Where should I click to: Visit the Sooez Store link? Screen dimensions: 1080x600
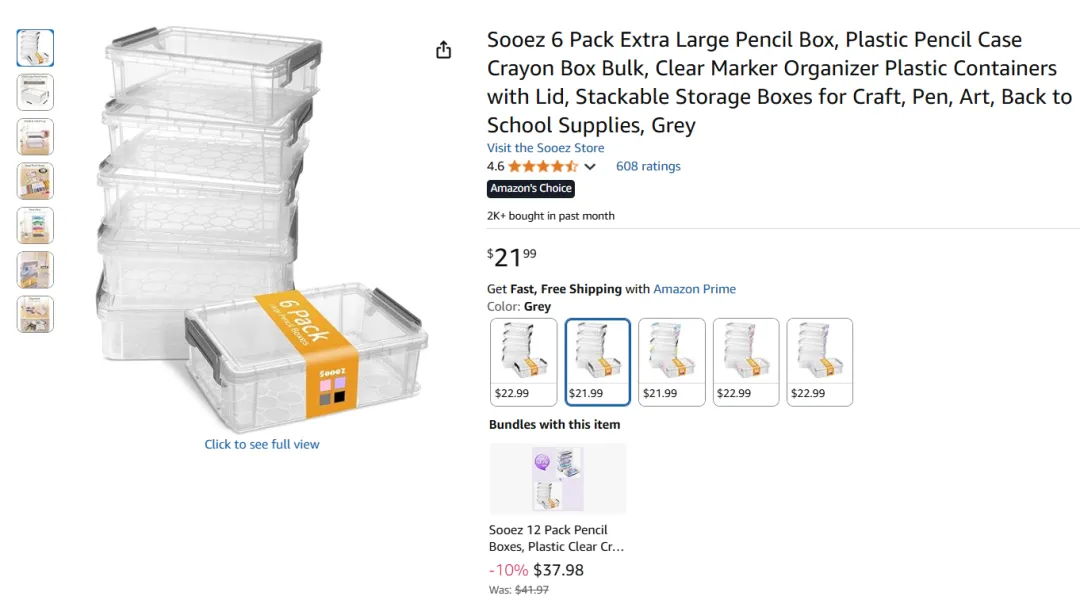tap(546, 147)
